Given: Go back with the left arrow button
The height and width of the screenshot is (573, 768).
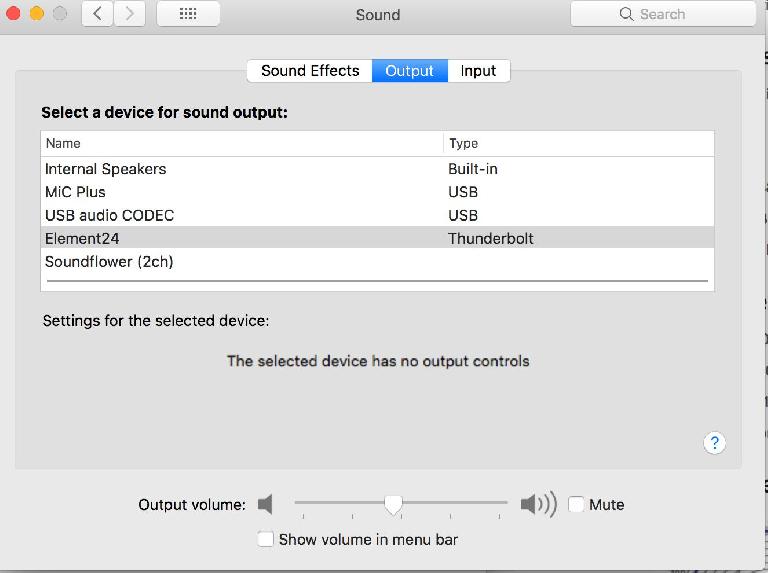Looking at the screenshot, I should coord(97,14).
